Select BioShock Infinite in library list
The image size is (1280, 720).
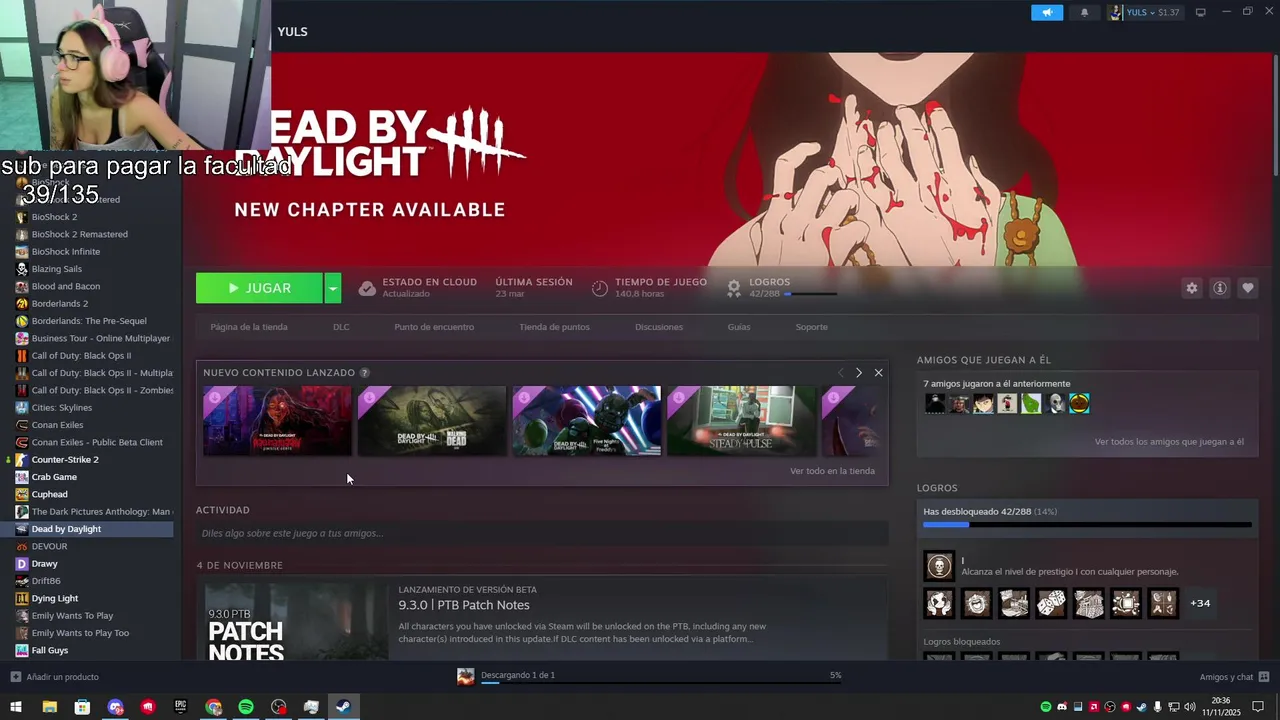click(x=65, y=252)
